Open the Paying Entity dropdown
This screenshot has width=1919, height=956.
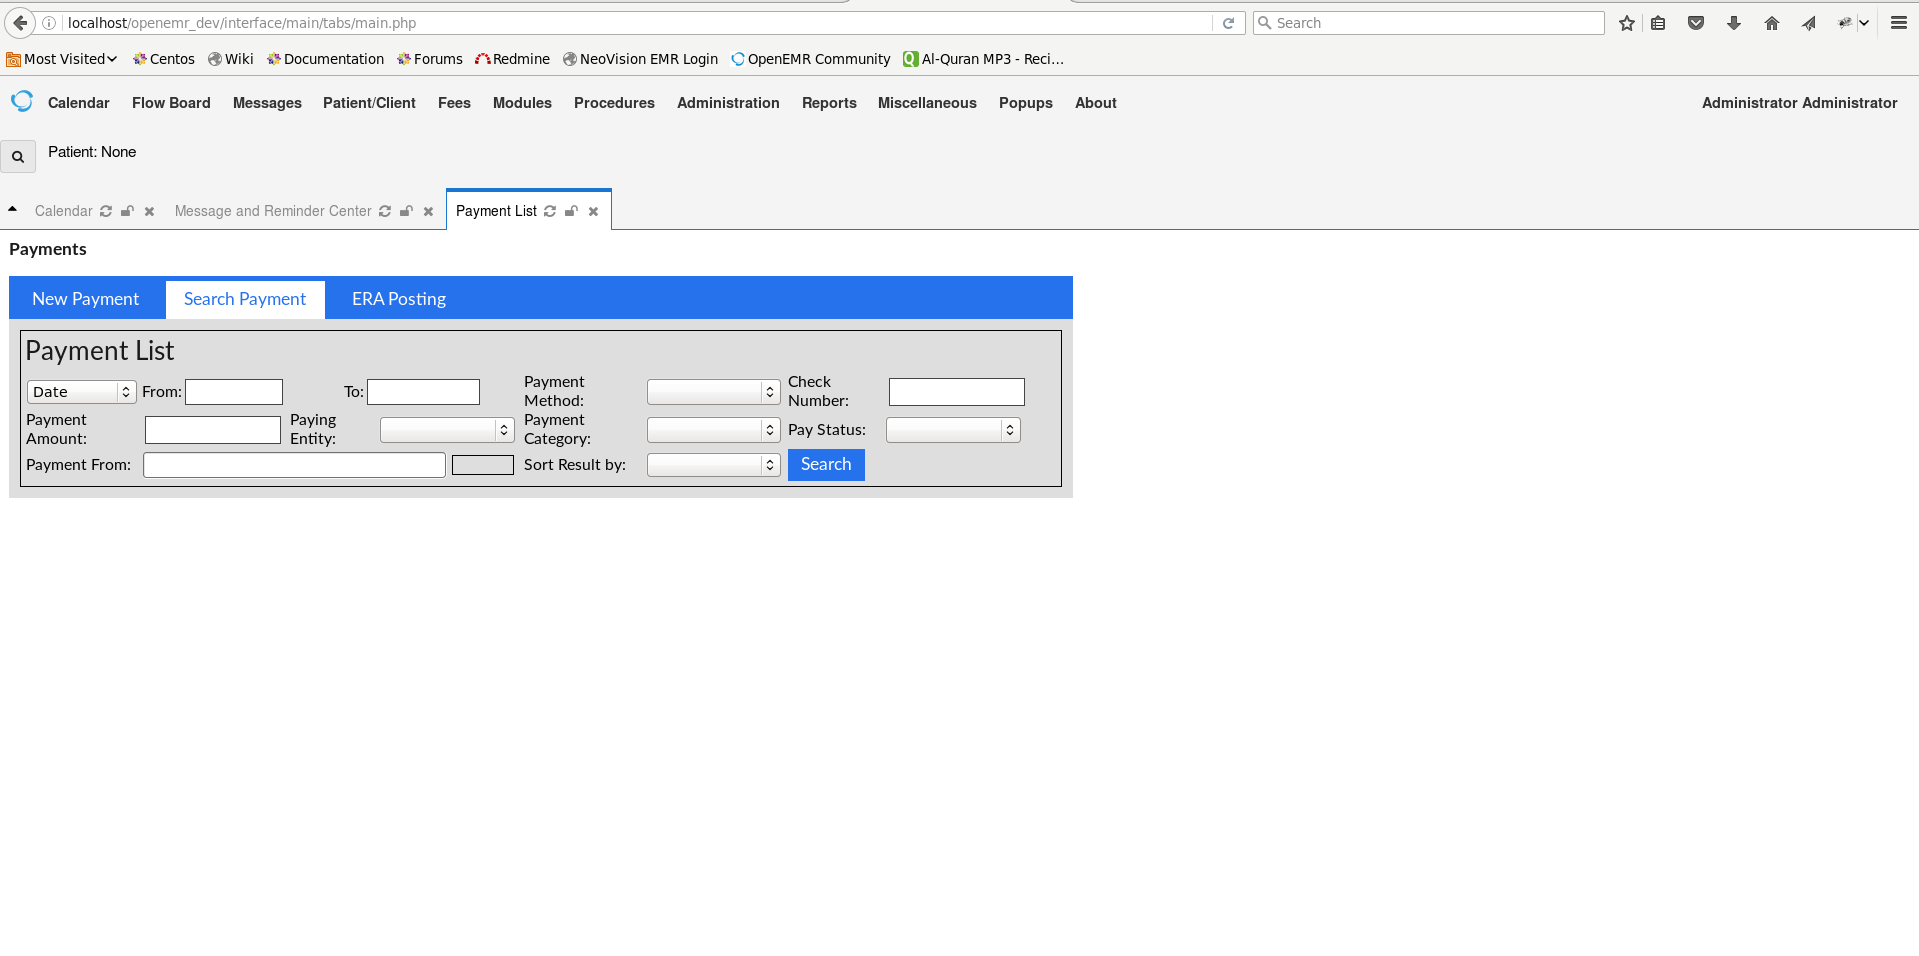coord(447,430)
